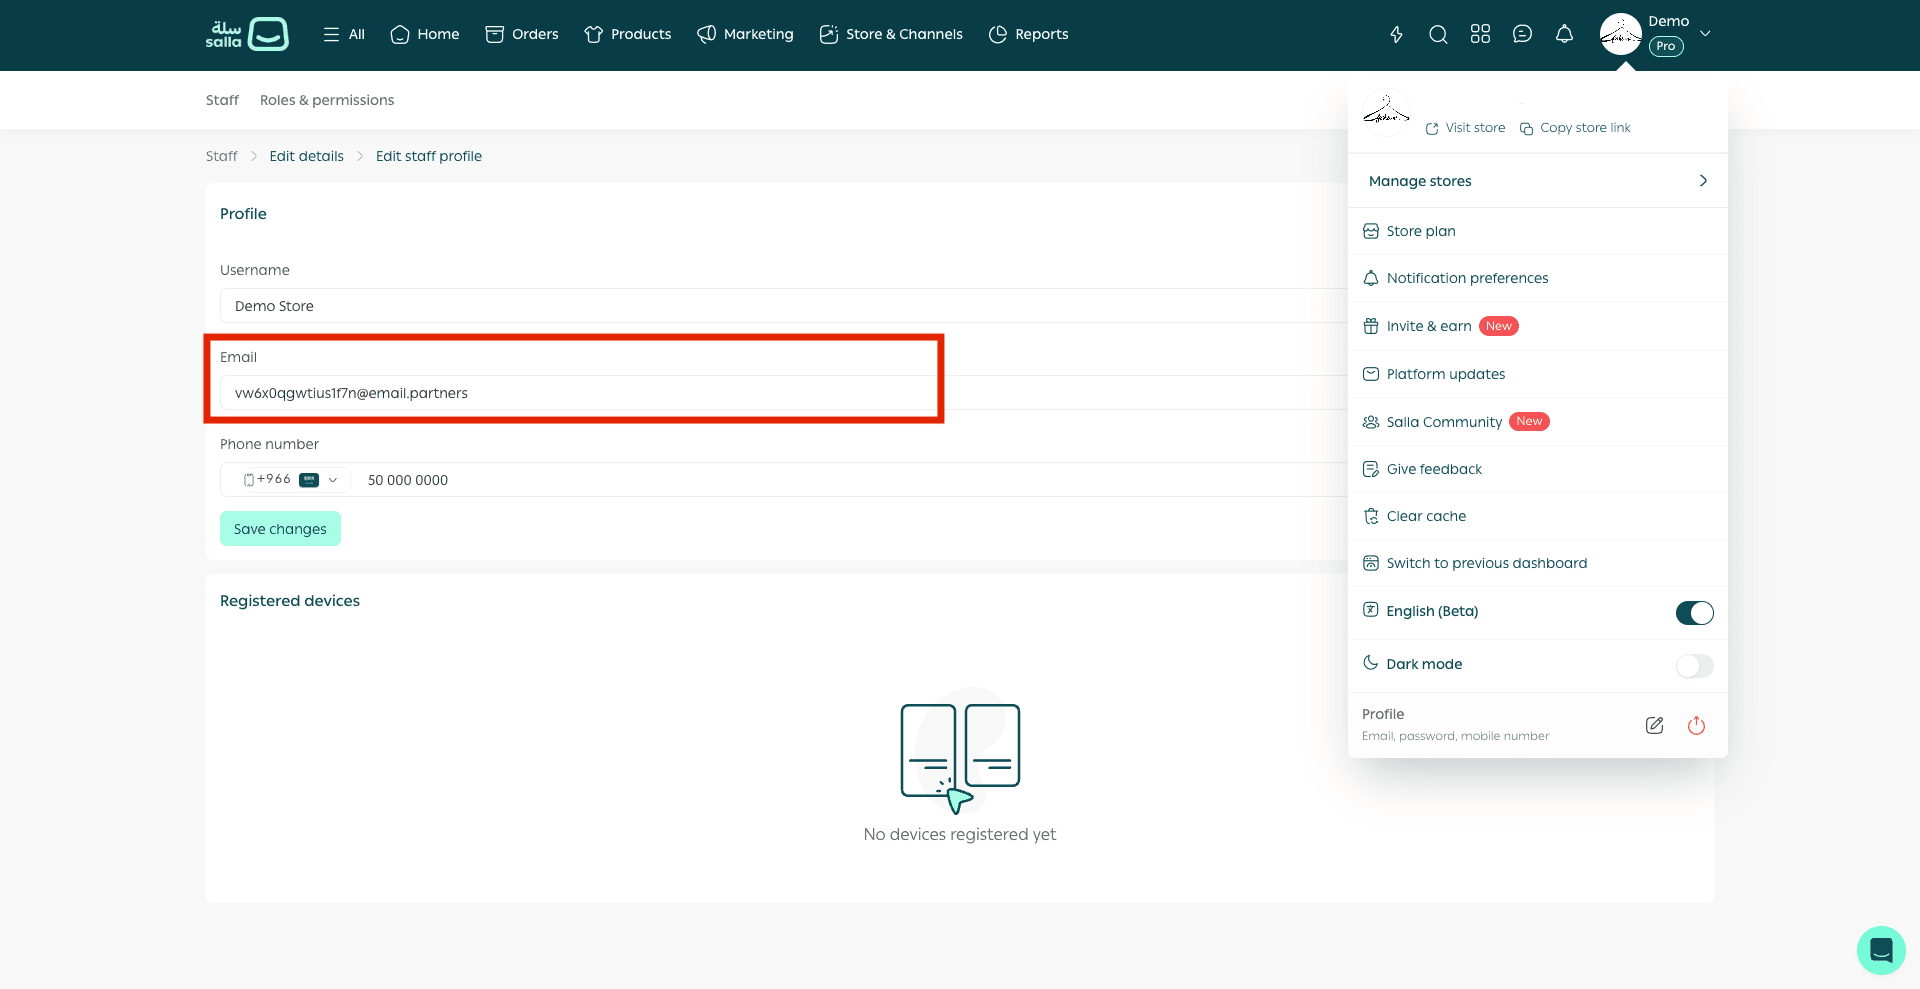Click the red power logout icon

click(1696, 726)
